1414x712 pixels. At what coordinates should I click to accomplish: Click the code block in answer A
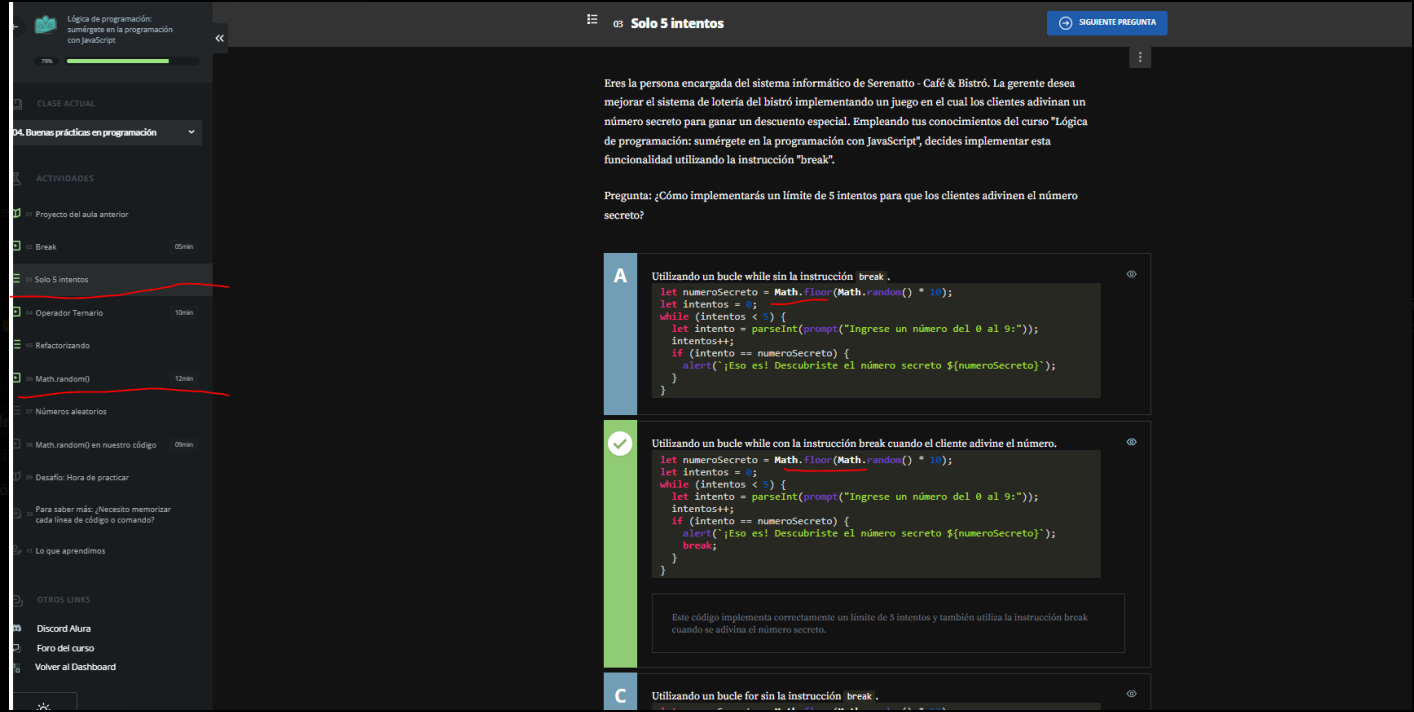coord(876,340)
